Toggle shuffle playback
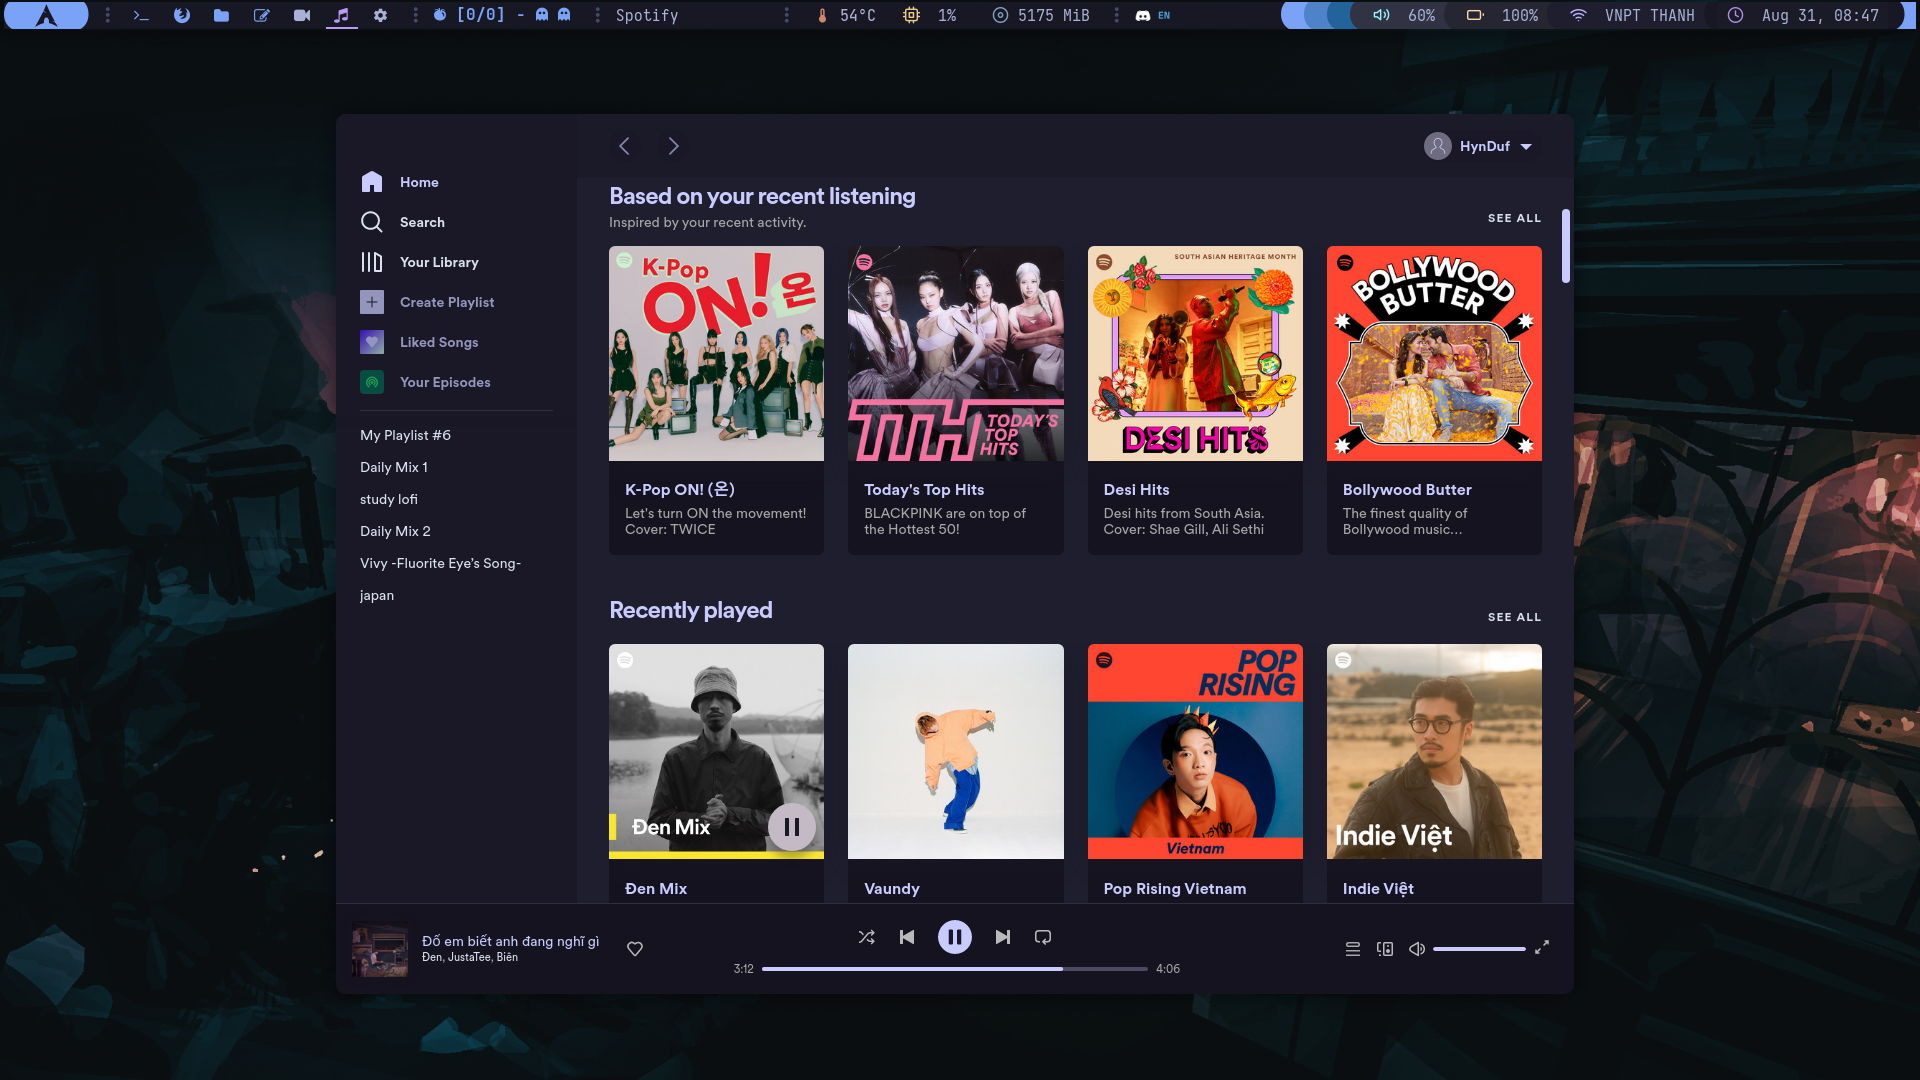The height and width of the screenshot is (1080, 1920). 866,937
